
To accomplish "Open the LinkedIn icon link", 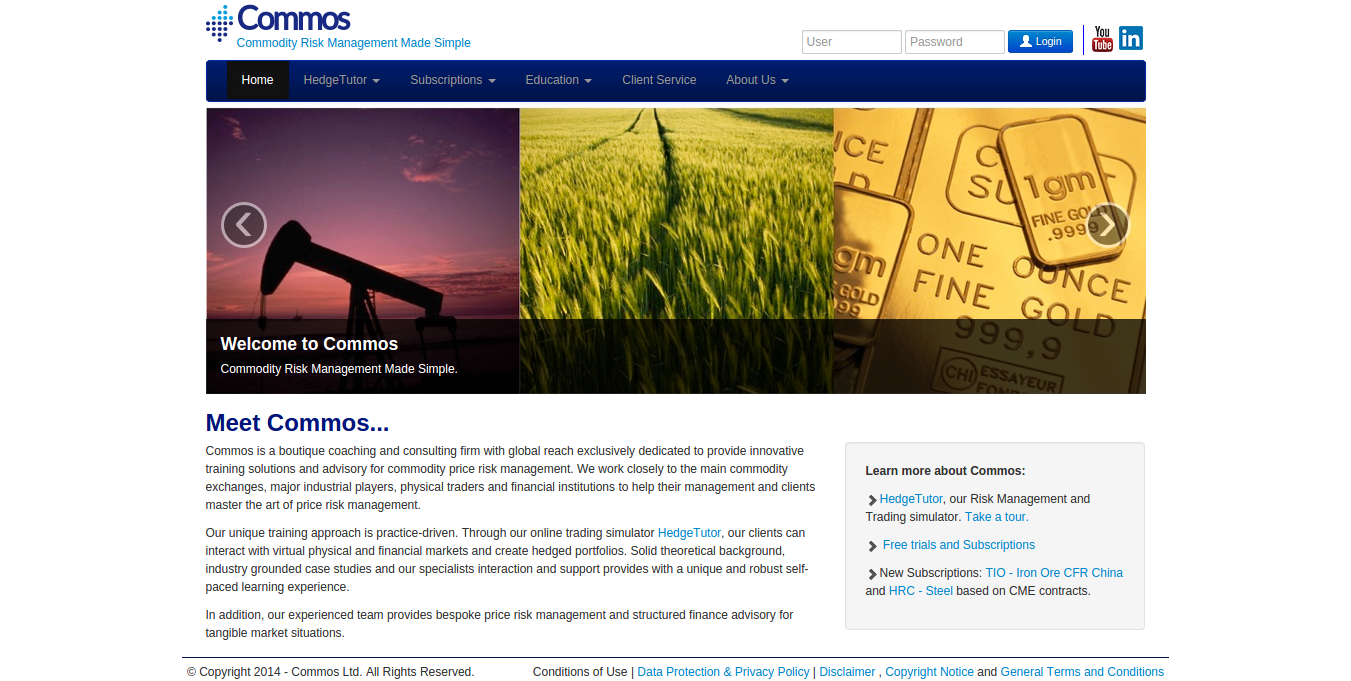I will (1131, 38).
